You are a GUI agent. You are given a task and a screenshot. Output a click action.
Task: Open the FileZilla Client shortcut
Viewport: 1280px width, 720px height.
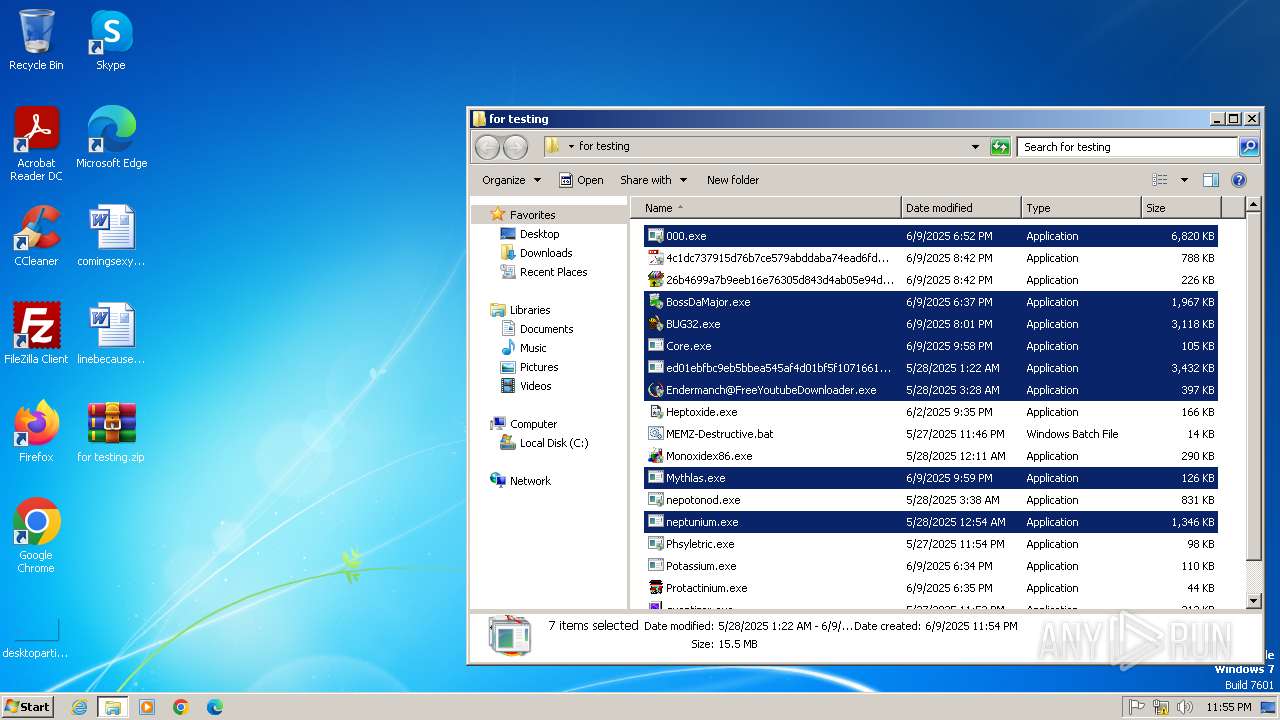(36, 333)
